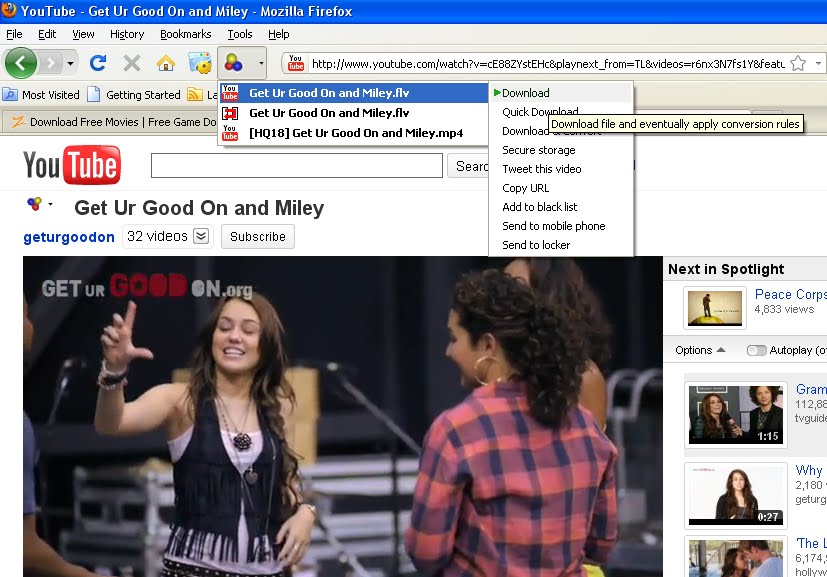Choose Copy URL option

[561, 188]
